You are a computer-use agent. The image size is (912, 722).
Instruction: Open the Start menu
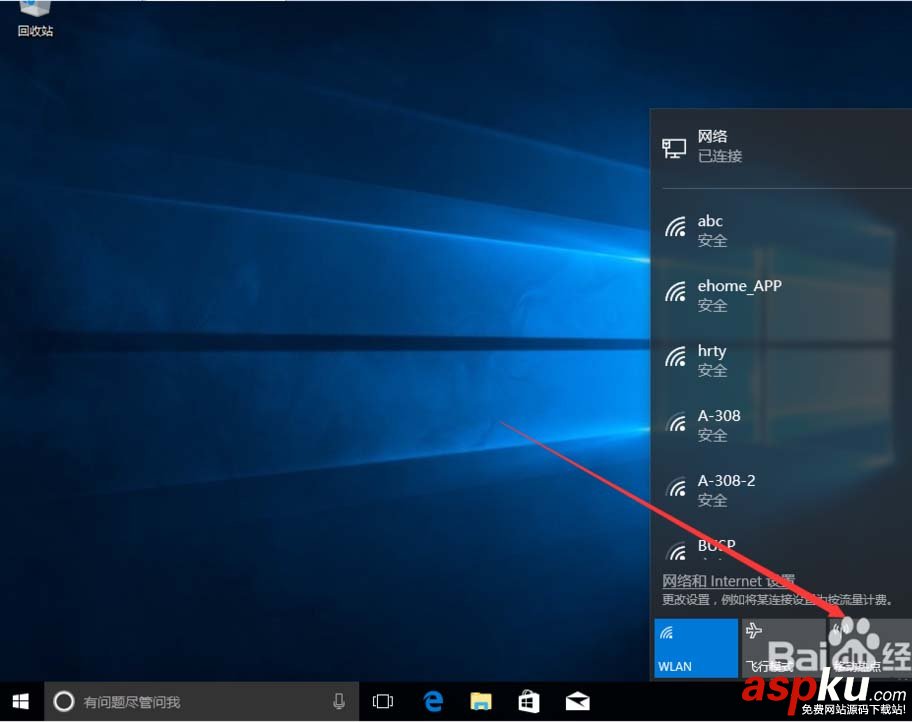19,701
